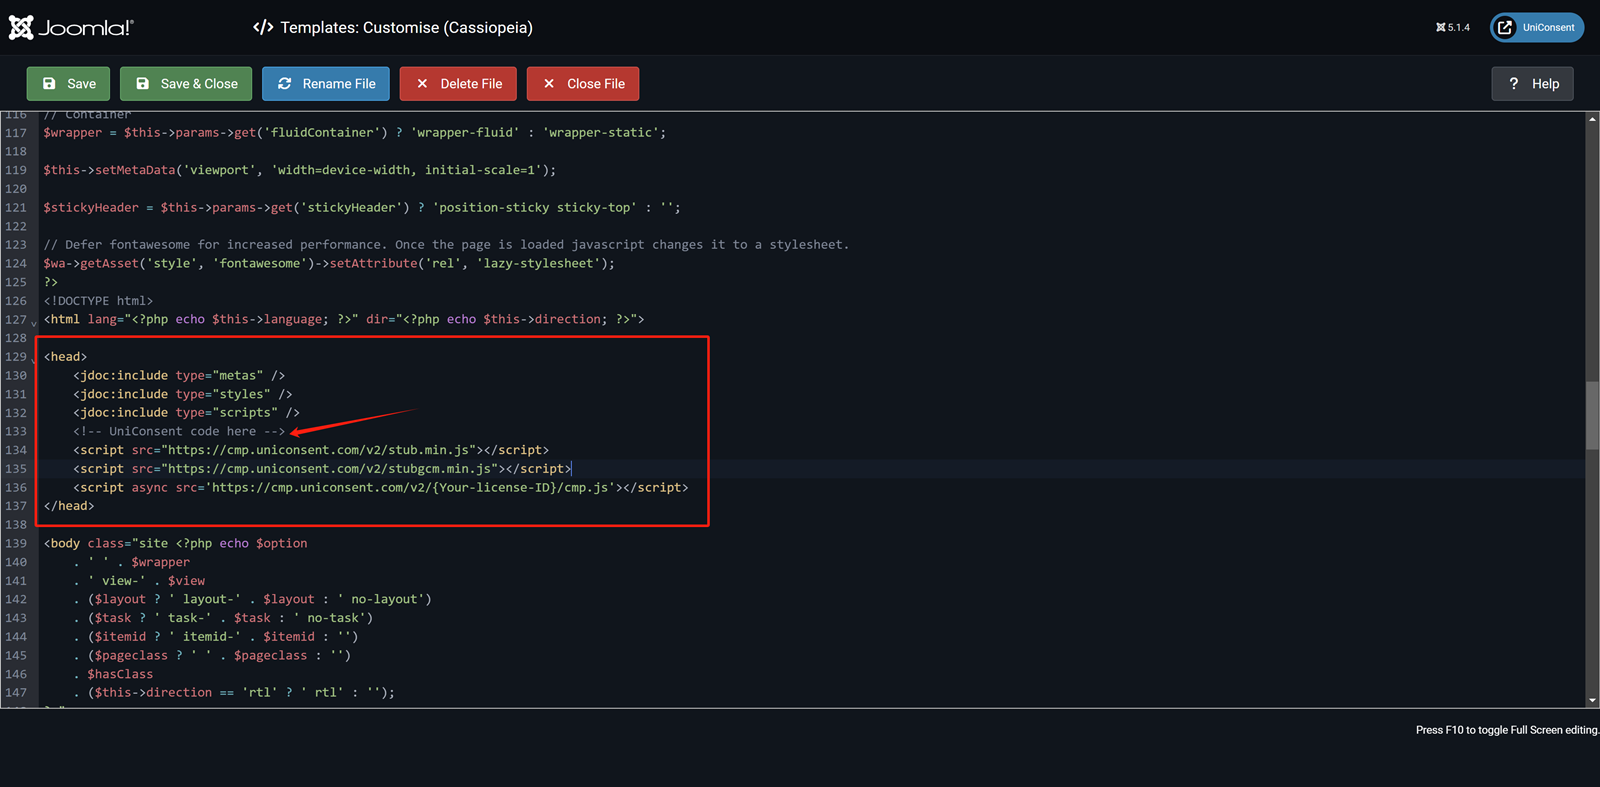Click the disk icon in Save & Close
The height and width of the screenshot is (787, 1600).
[142, 84]
